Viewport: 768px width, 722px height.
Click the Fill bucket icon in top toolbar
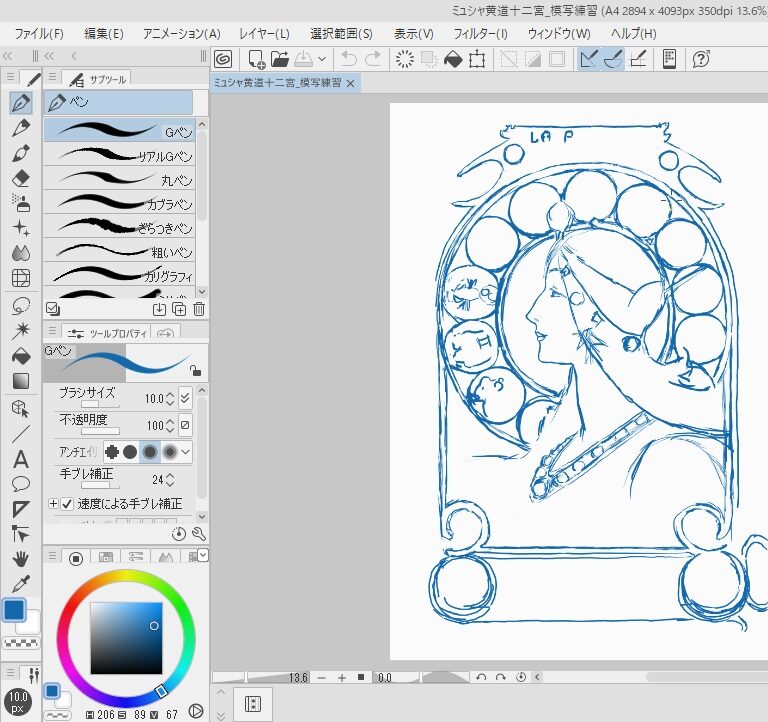click(x=453, y=59)
